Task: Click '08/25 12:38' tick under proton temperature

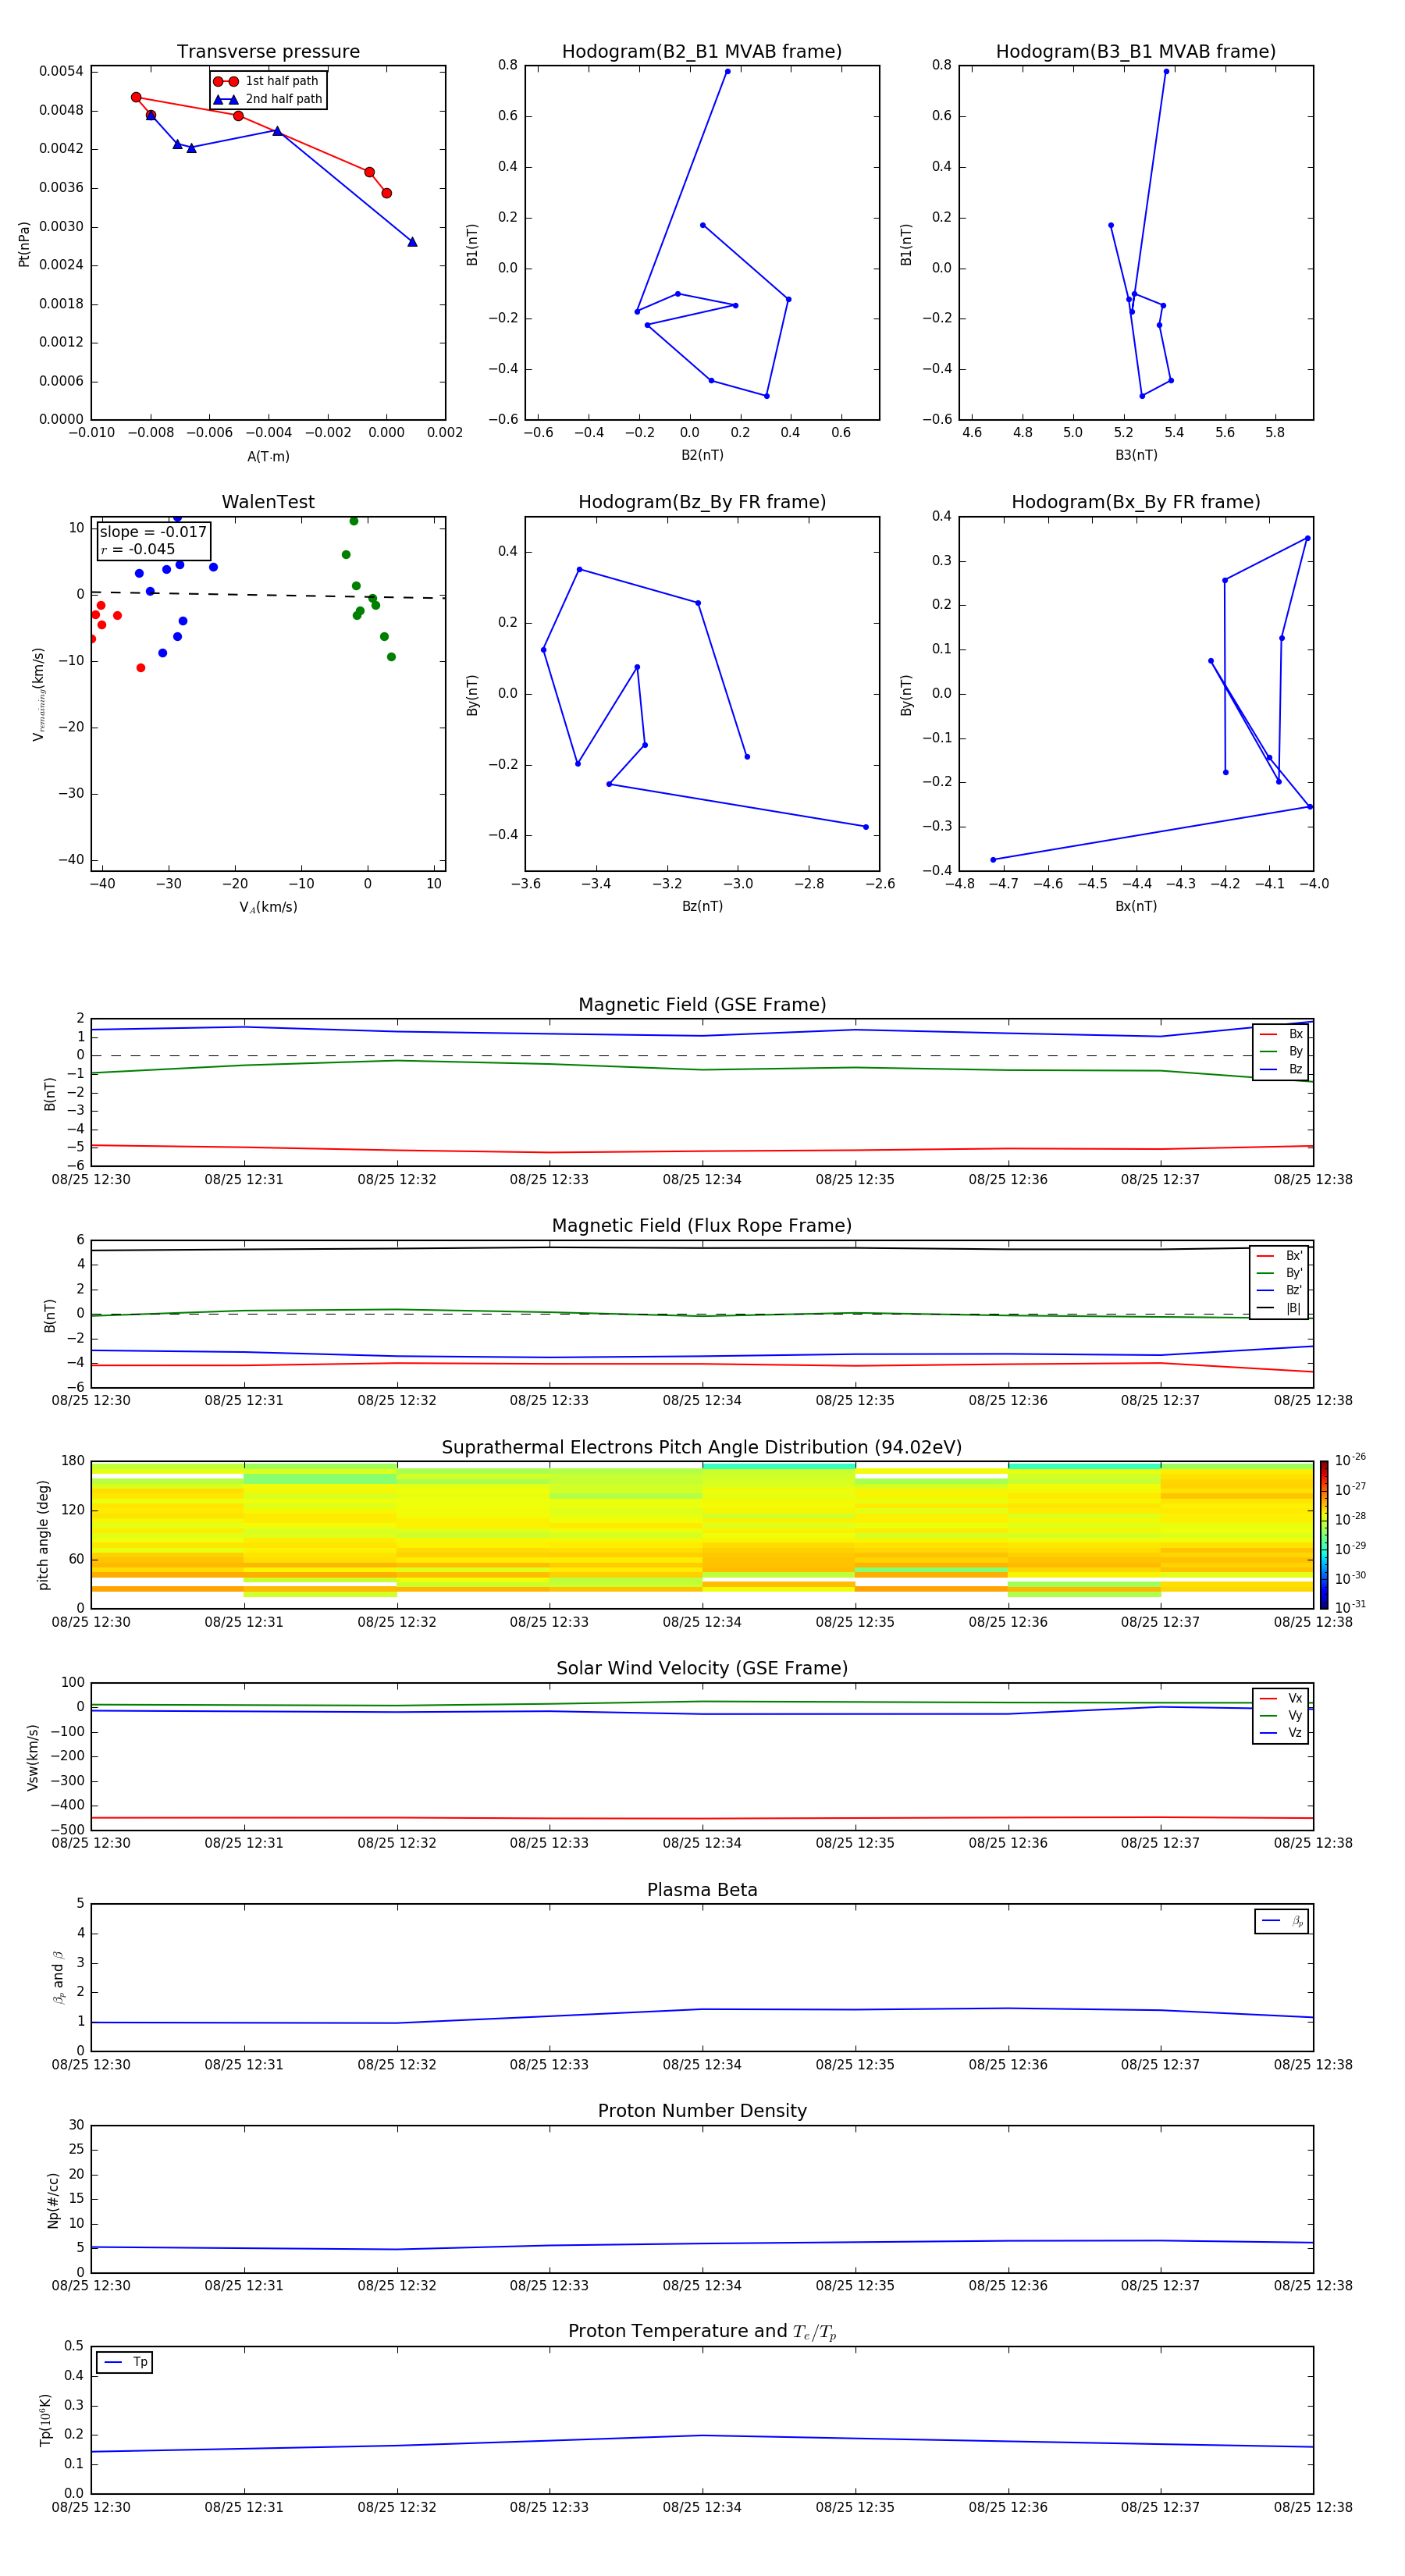Action: [1313, 2508]
